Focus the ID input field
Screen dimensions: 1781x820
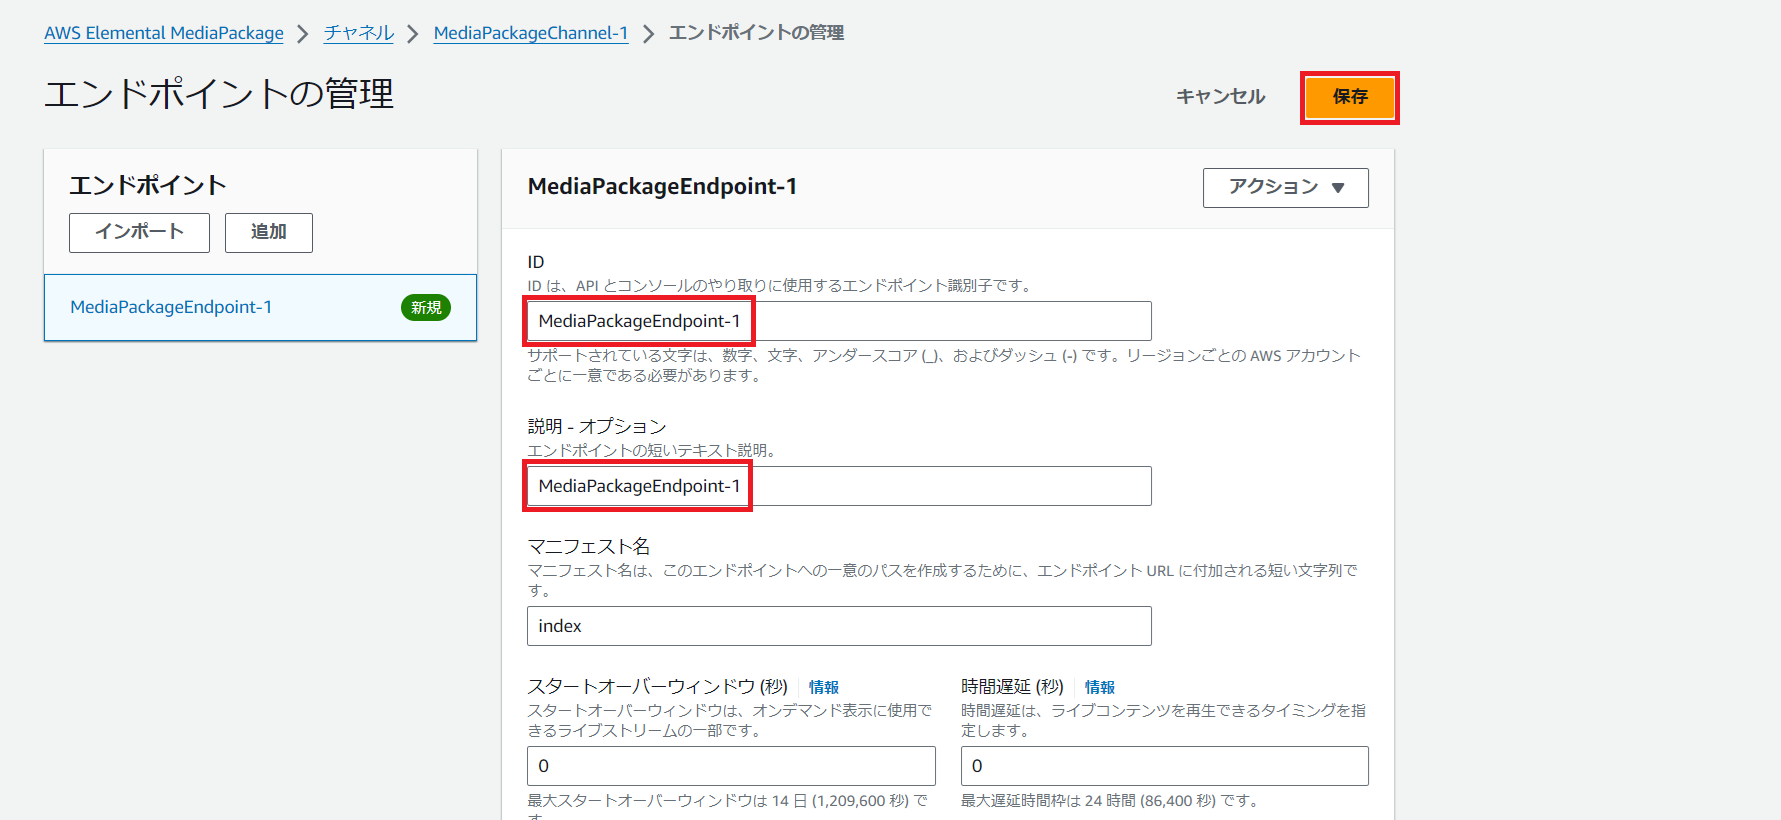[x=839, y=321]
